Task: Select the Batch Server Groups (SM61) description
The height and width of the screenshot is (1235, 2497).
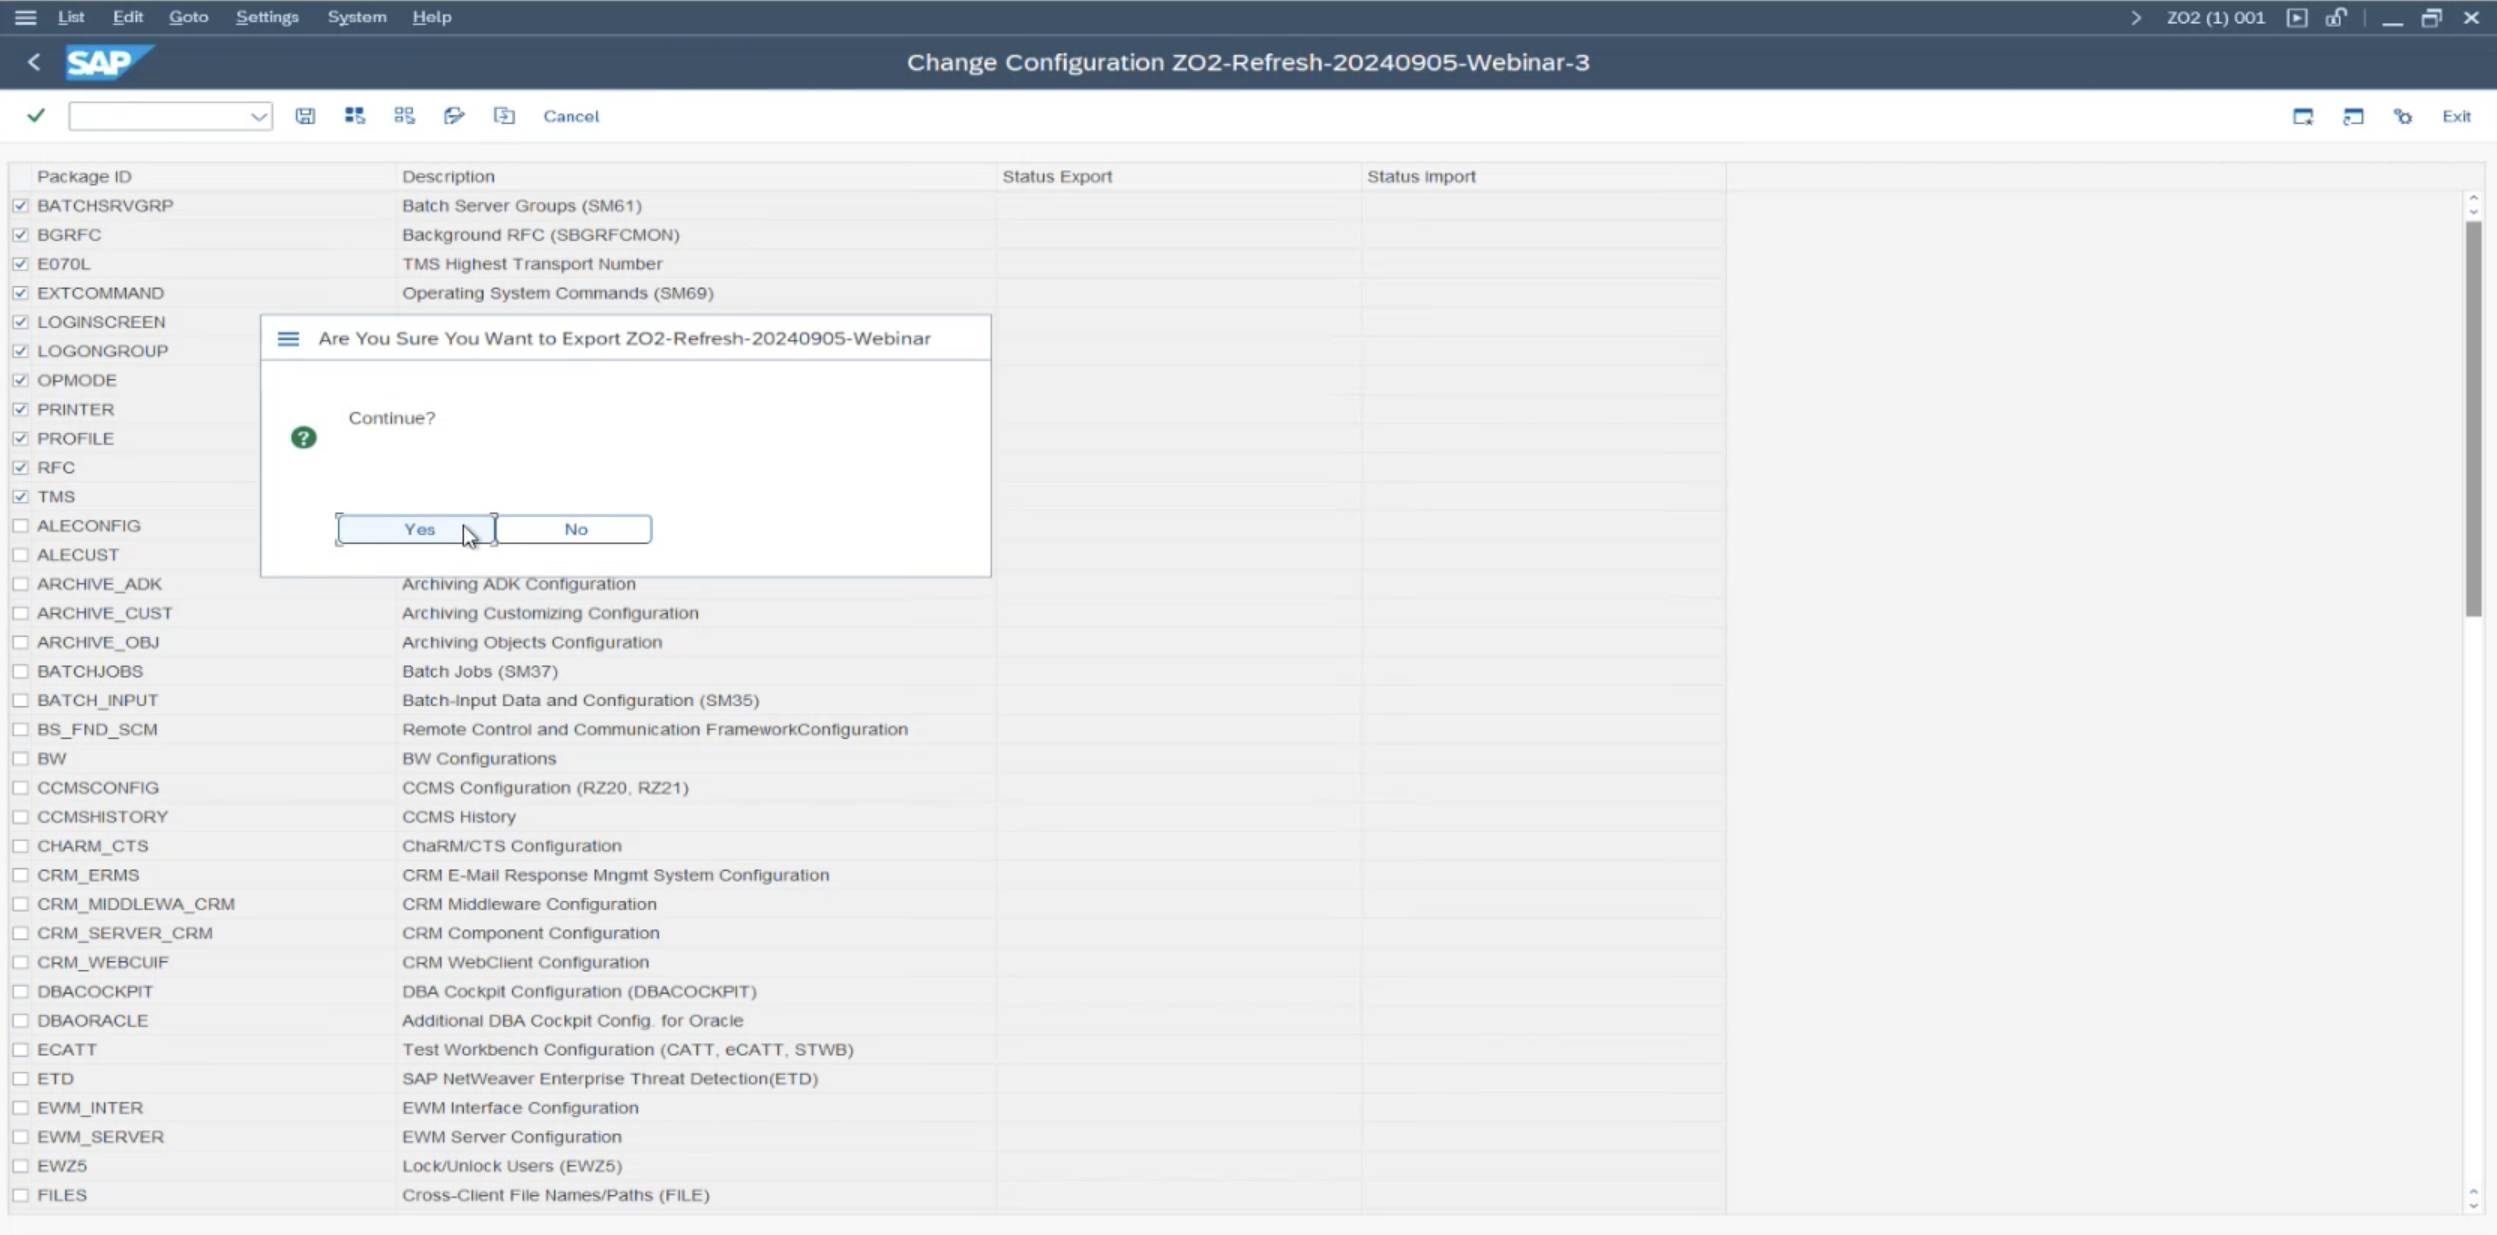Action: click(522, 205)
